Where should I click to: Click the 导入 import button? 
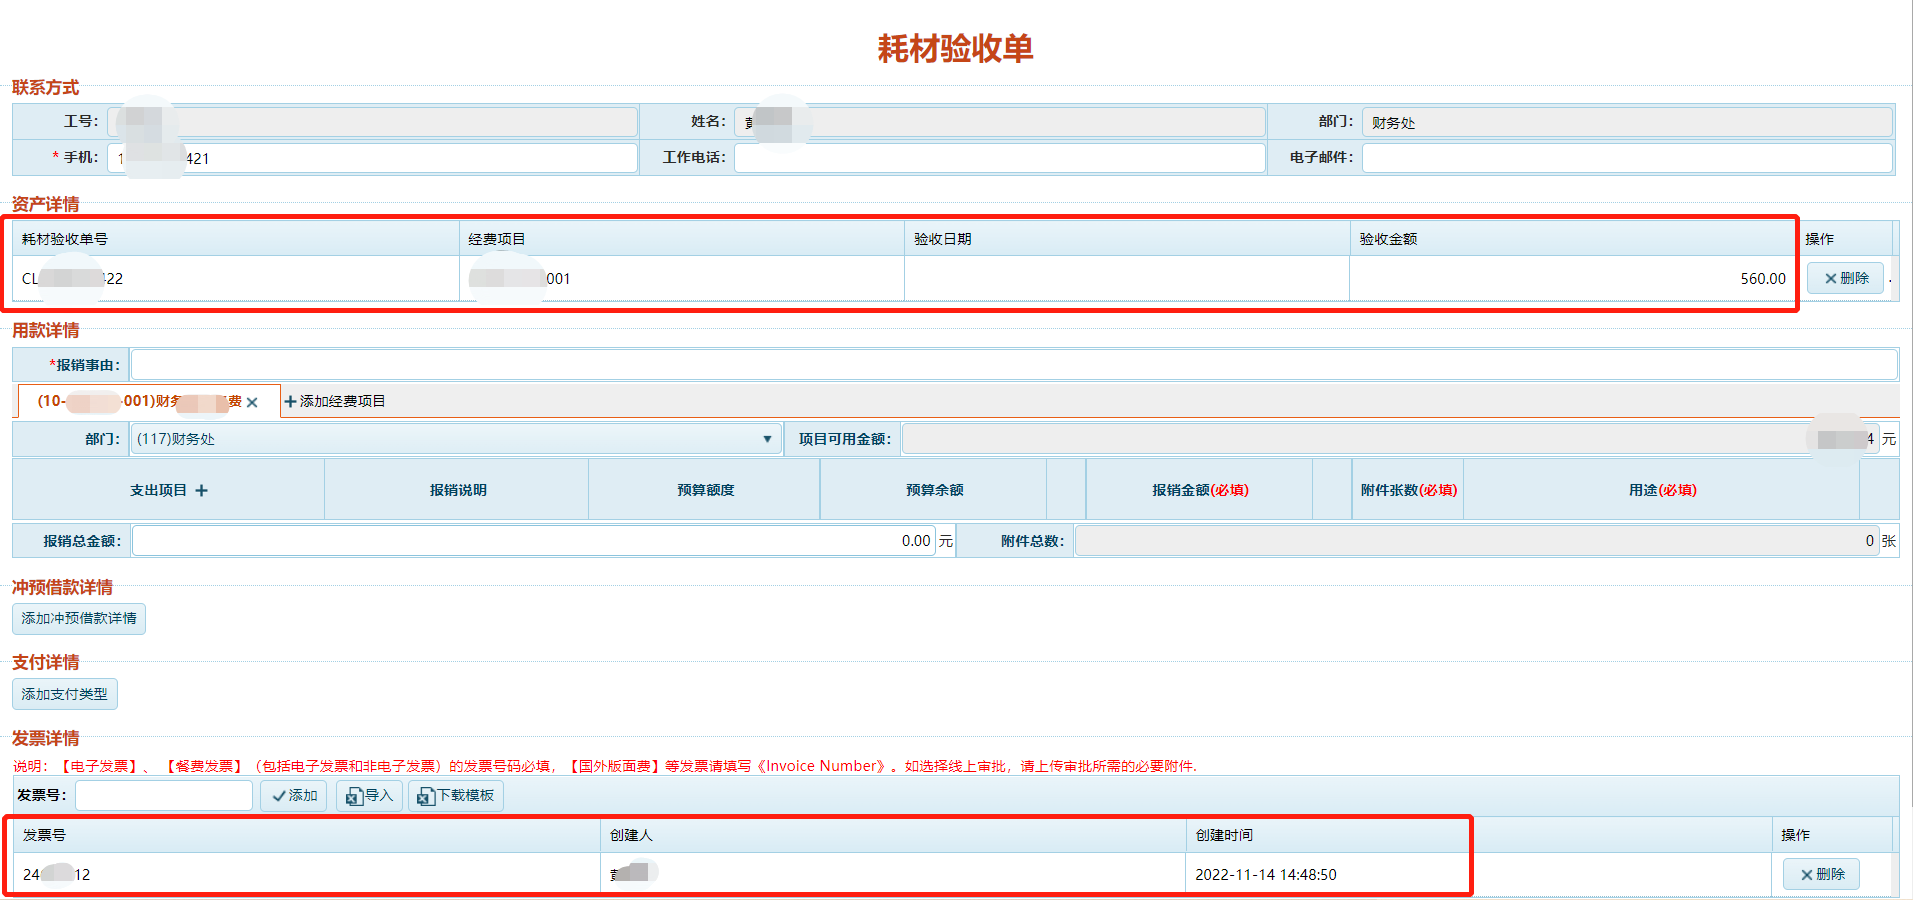[369, 795]
